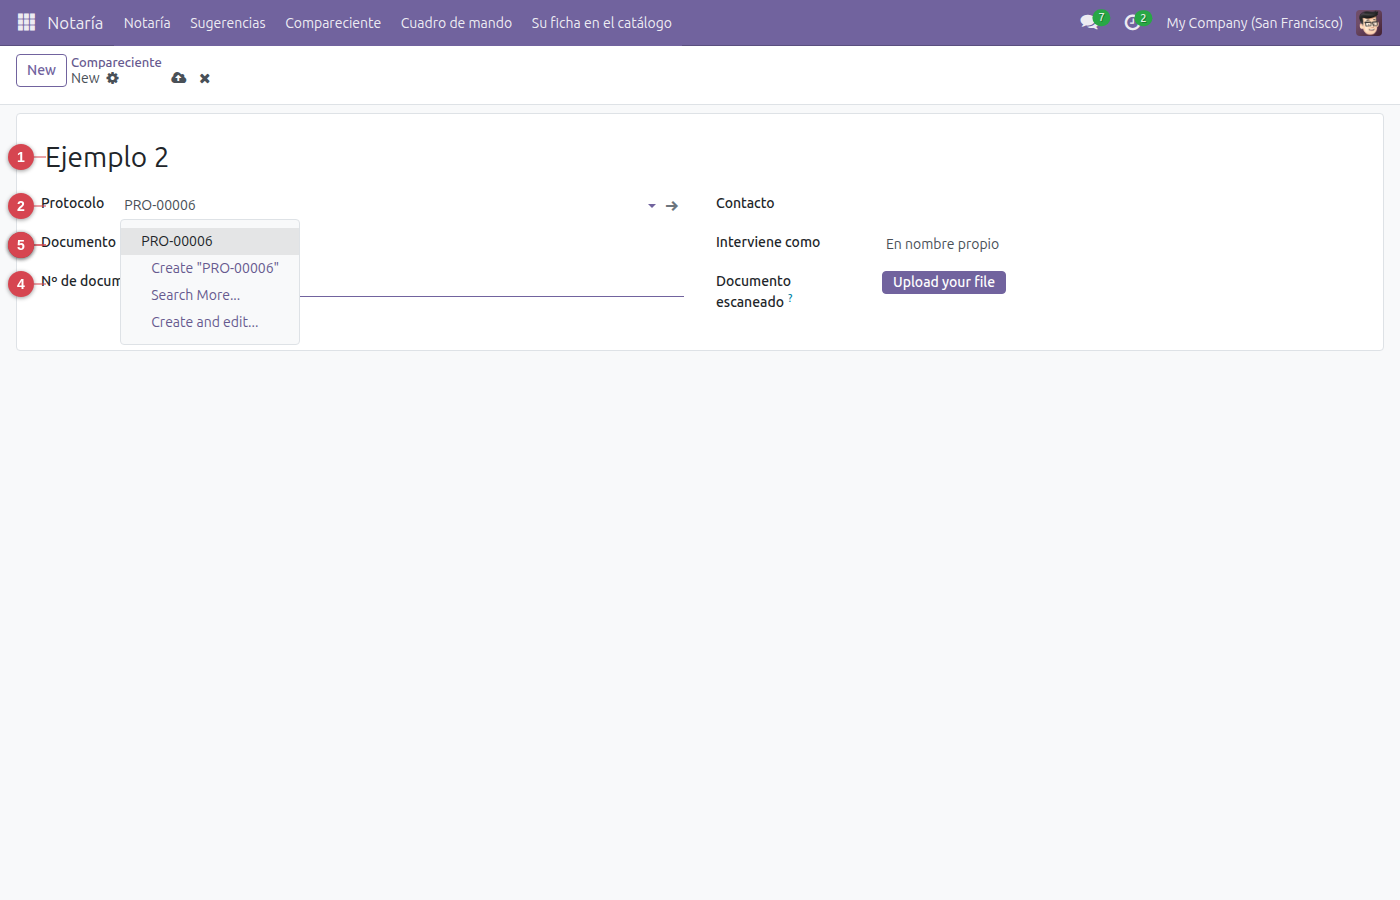Open the chat messages icon
Screen dimensions: 1400x900
(x=1089, y=22)
